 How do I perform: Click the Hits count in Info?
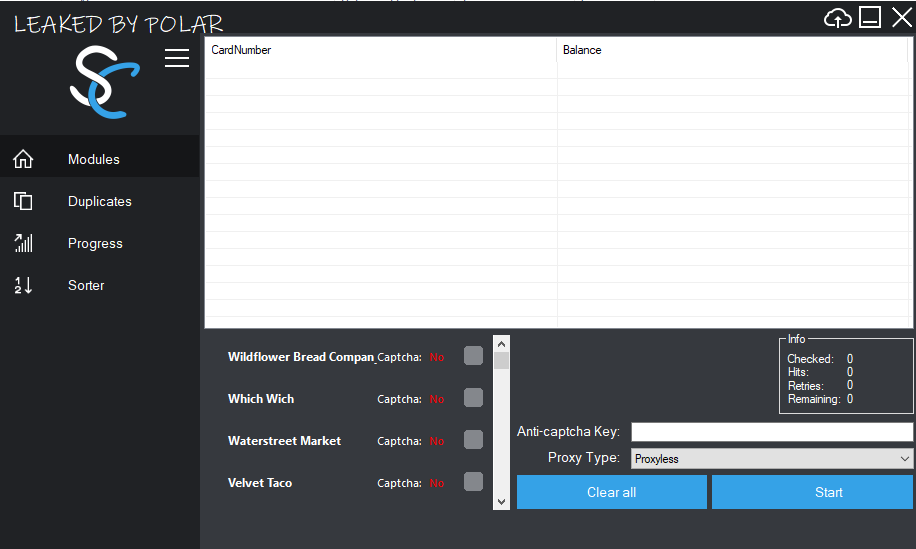[x=849, y=372]
